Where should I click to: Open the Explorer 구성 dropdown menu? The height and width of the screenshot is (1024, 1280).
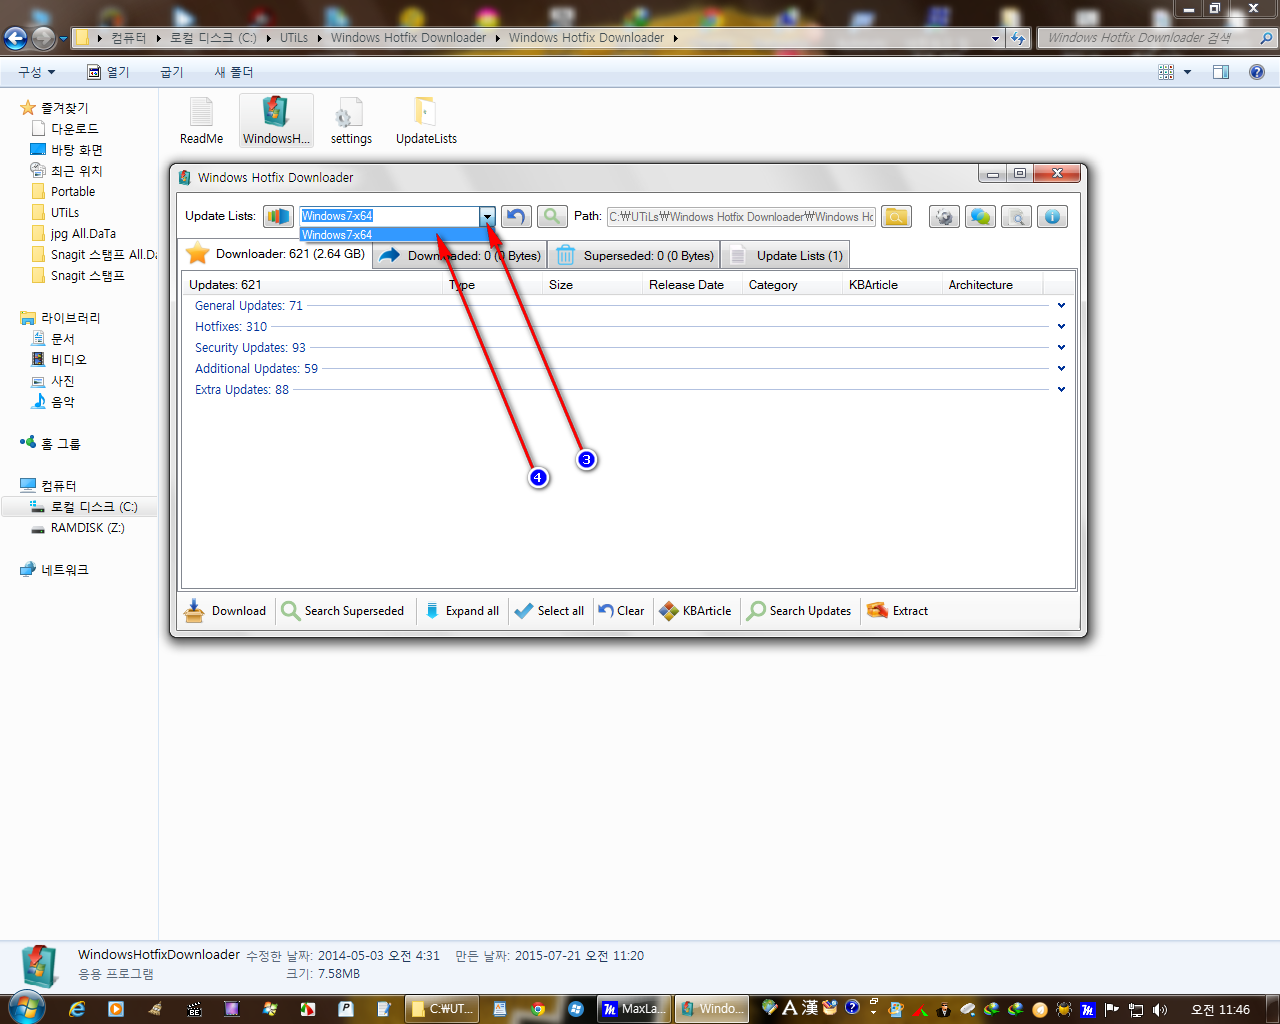click(x=37, y=72)
